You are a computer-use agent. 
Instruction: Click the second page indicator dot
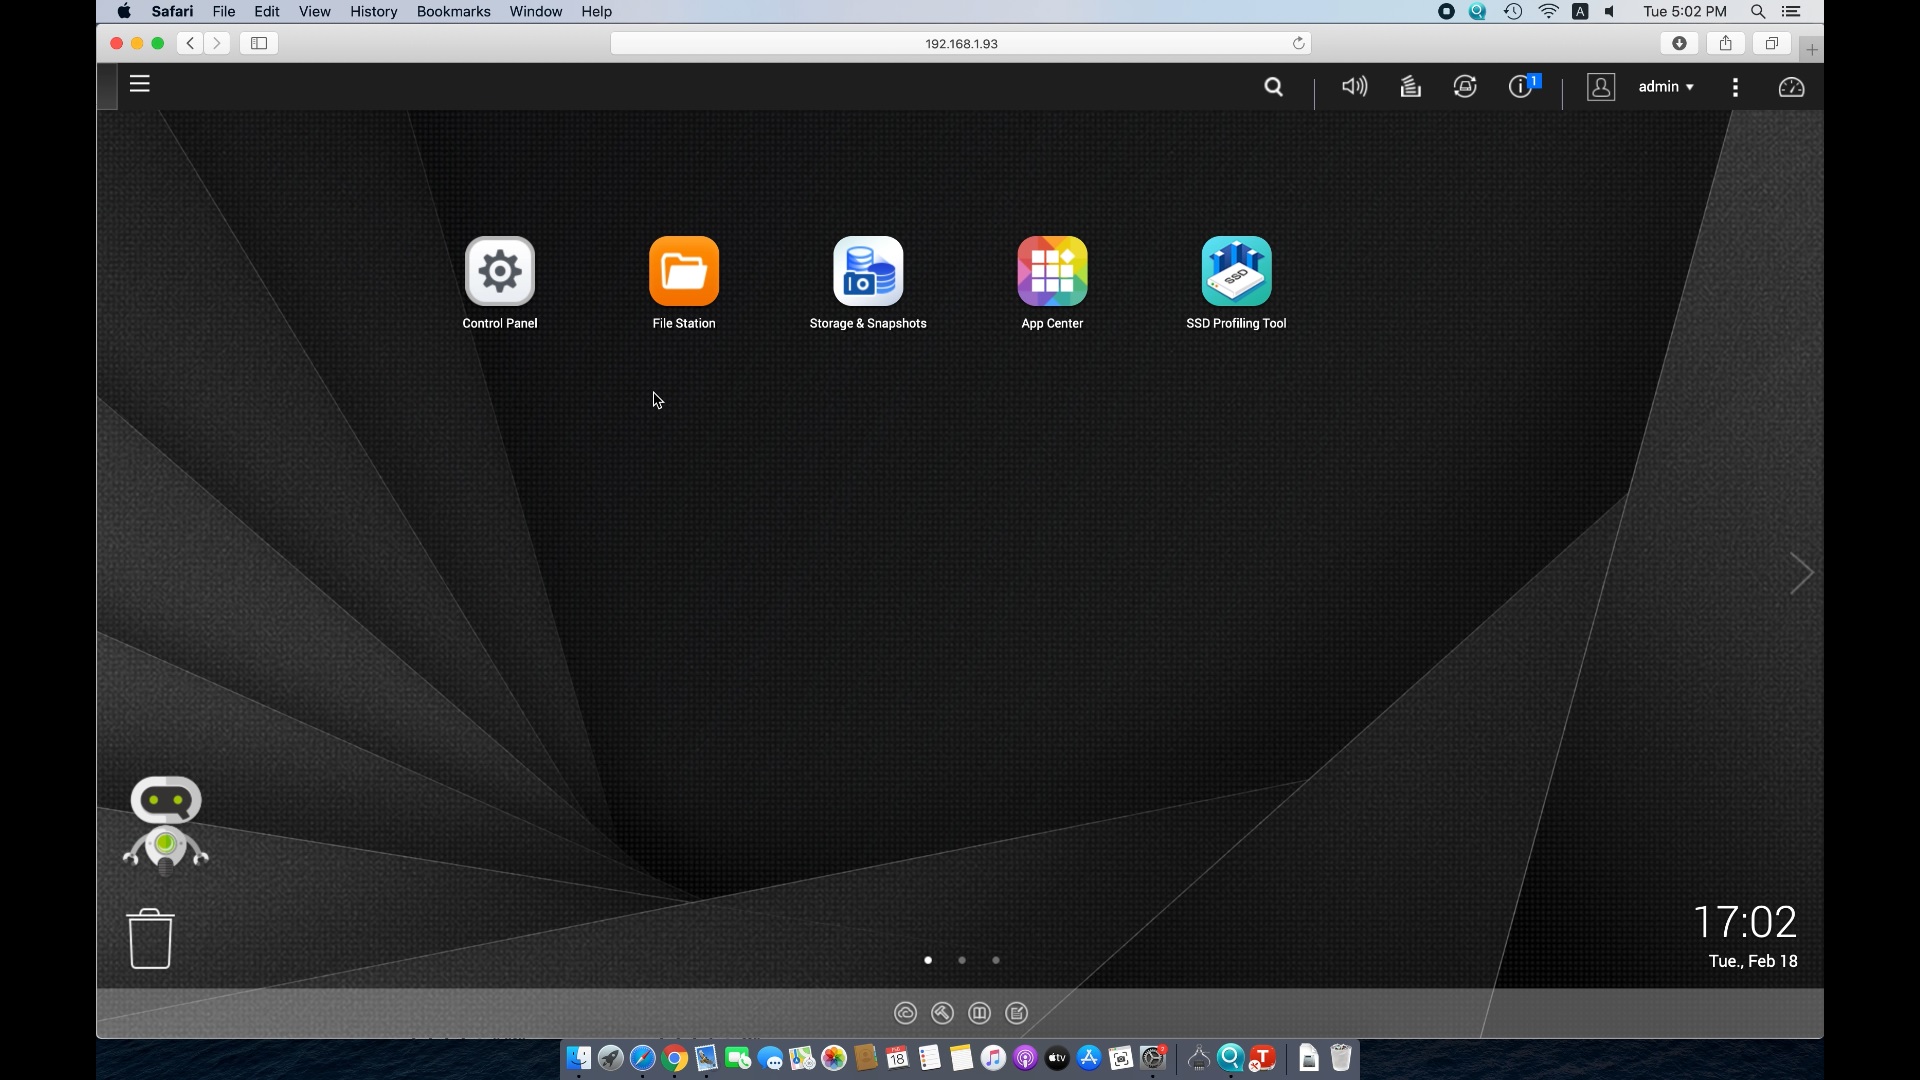click(961, 960)
